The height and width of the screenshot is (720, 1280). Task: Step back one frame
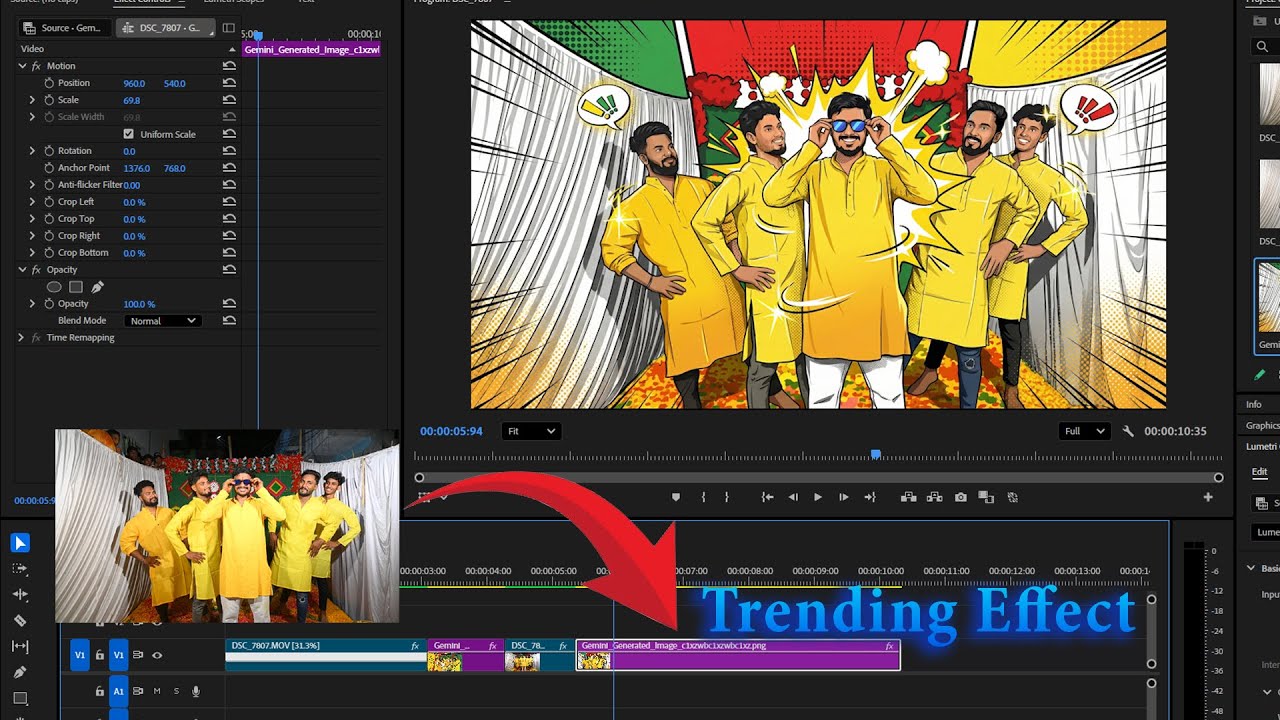click(x=793, y=497)
